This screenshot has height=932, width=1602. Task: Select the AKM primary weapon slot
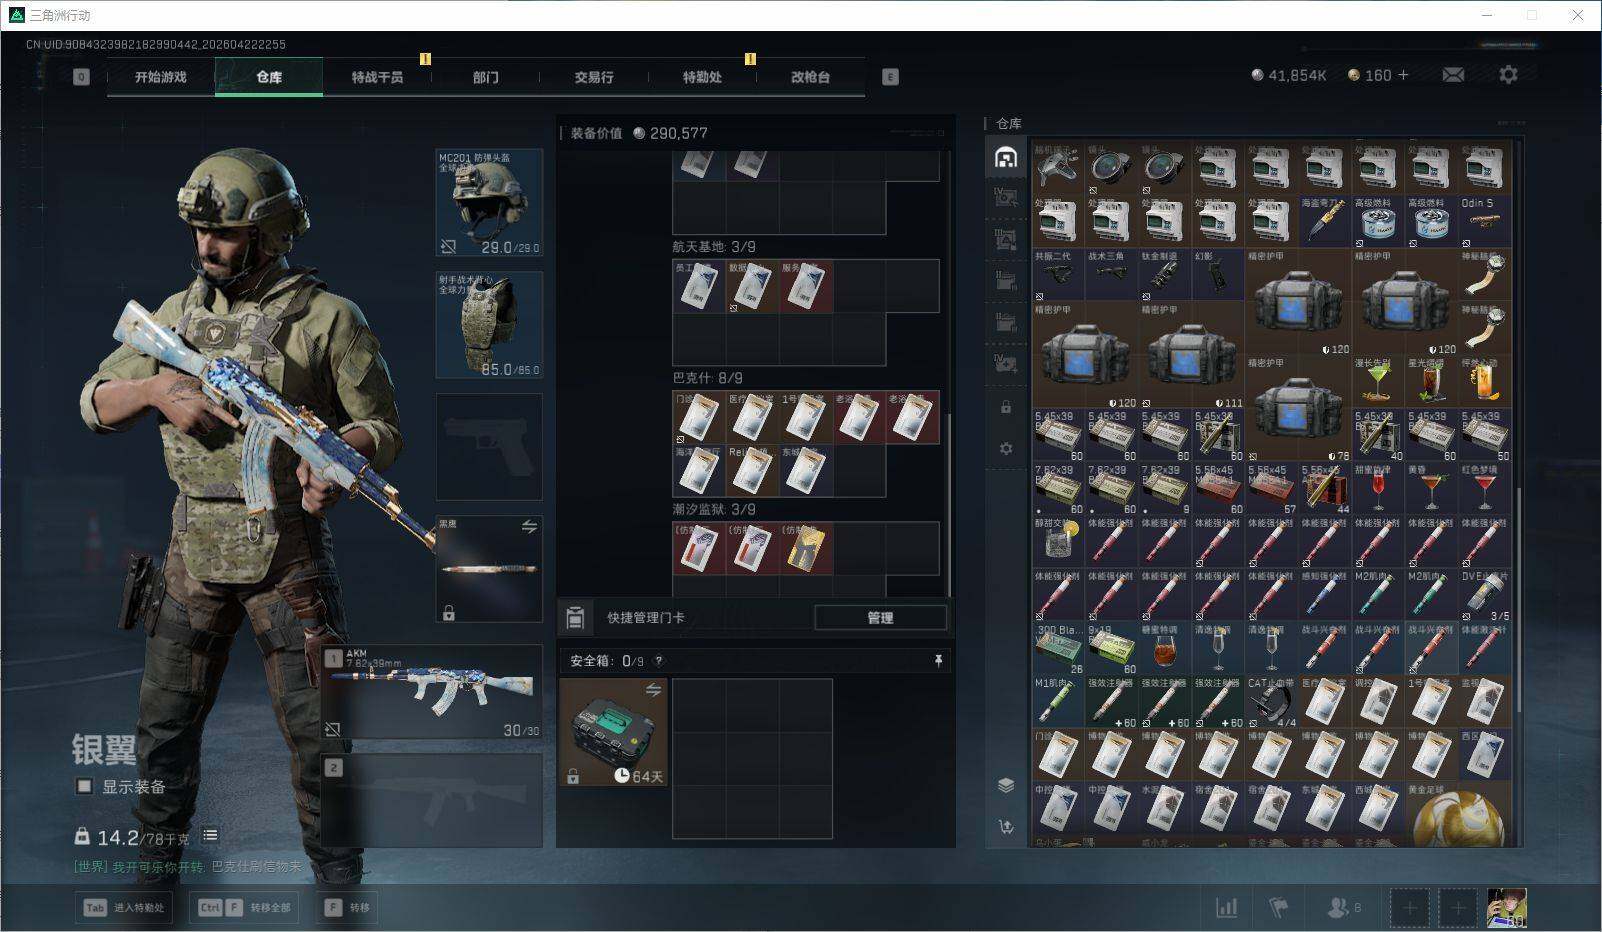tap(432, 693)
